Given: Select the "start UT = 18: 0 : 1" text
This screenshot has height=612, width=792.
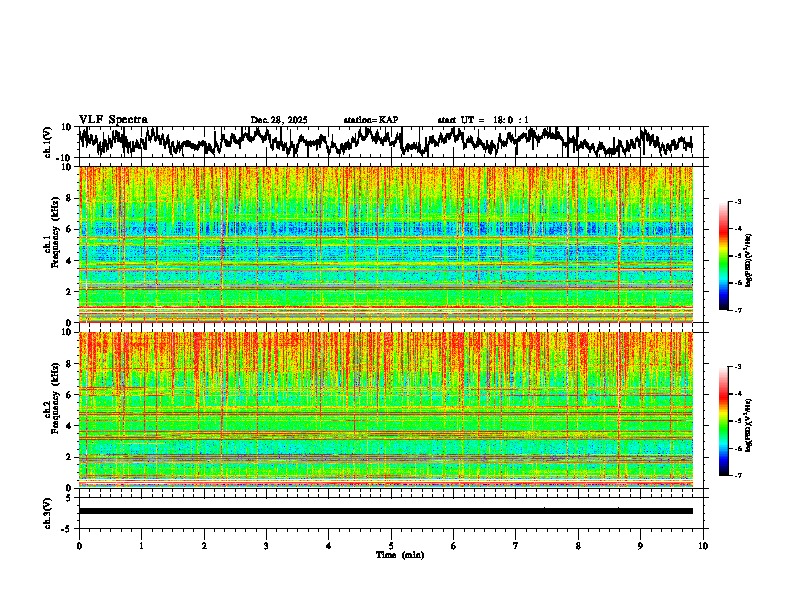Looking at the screenshot, I should (x=483, y=120).
